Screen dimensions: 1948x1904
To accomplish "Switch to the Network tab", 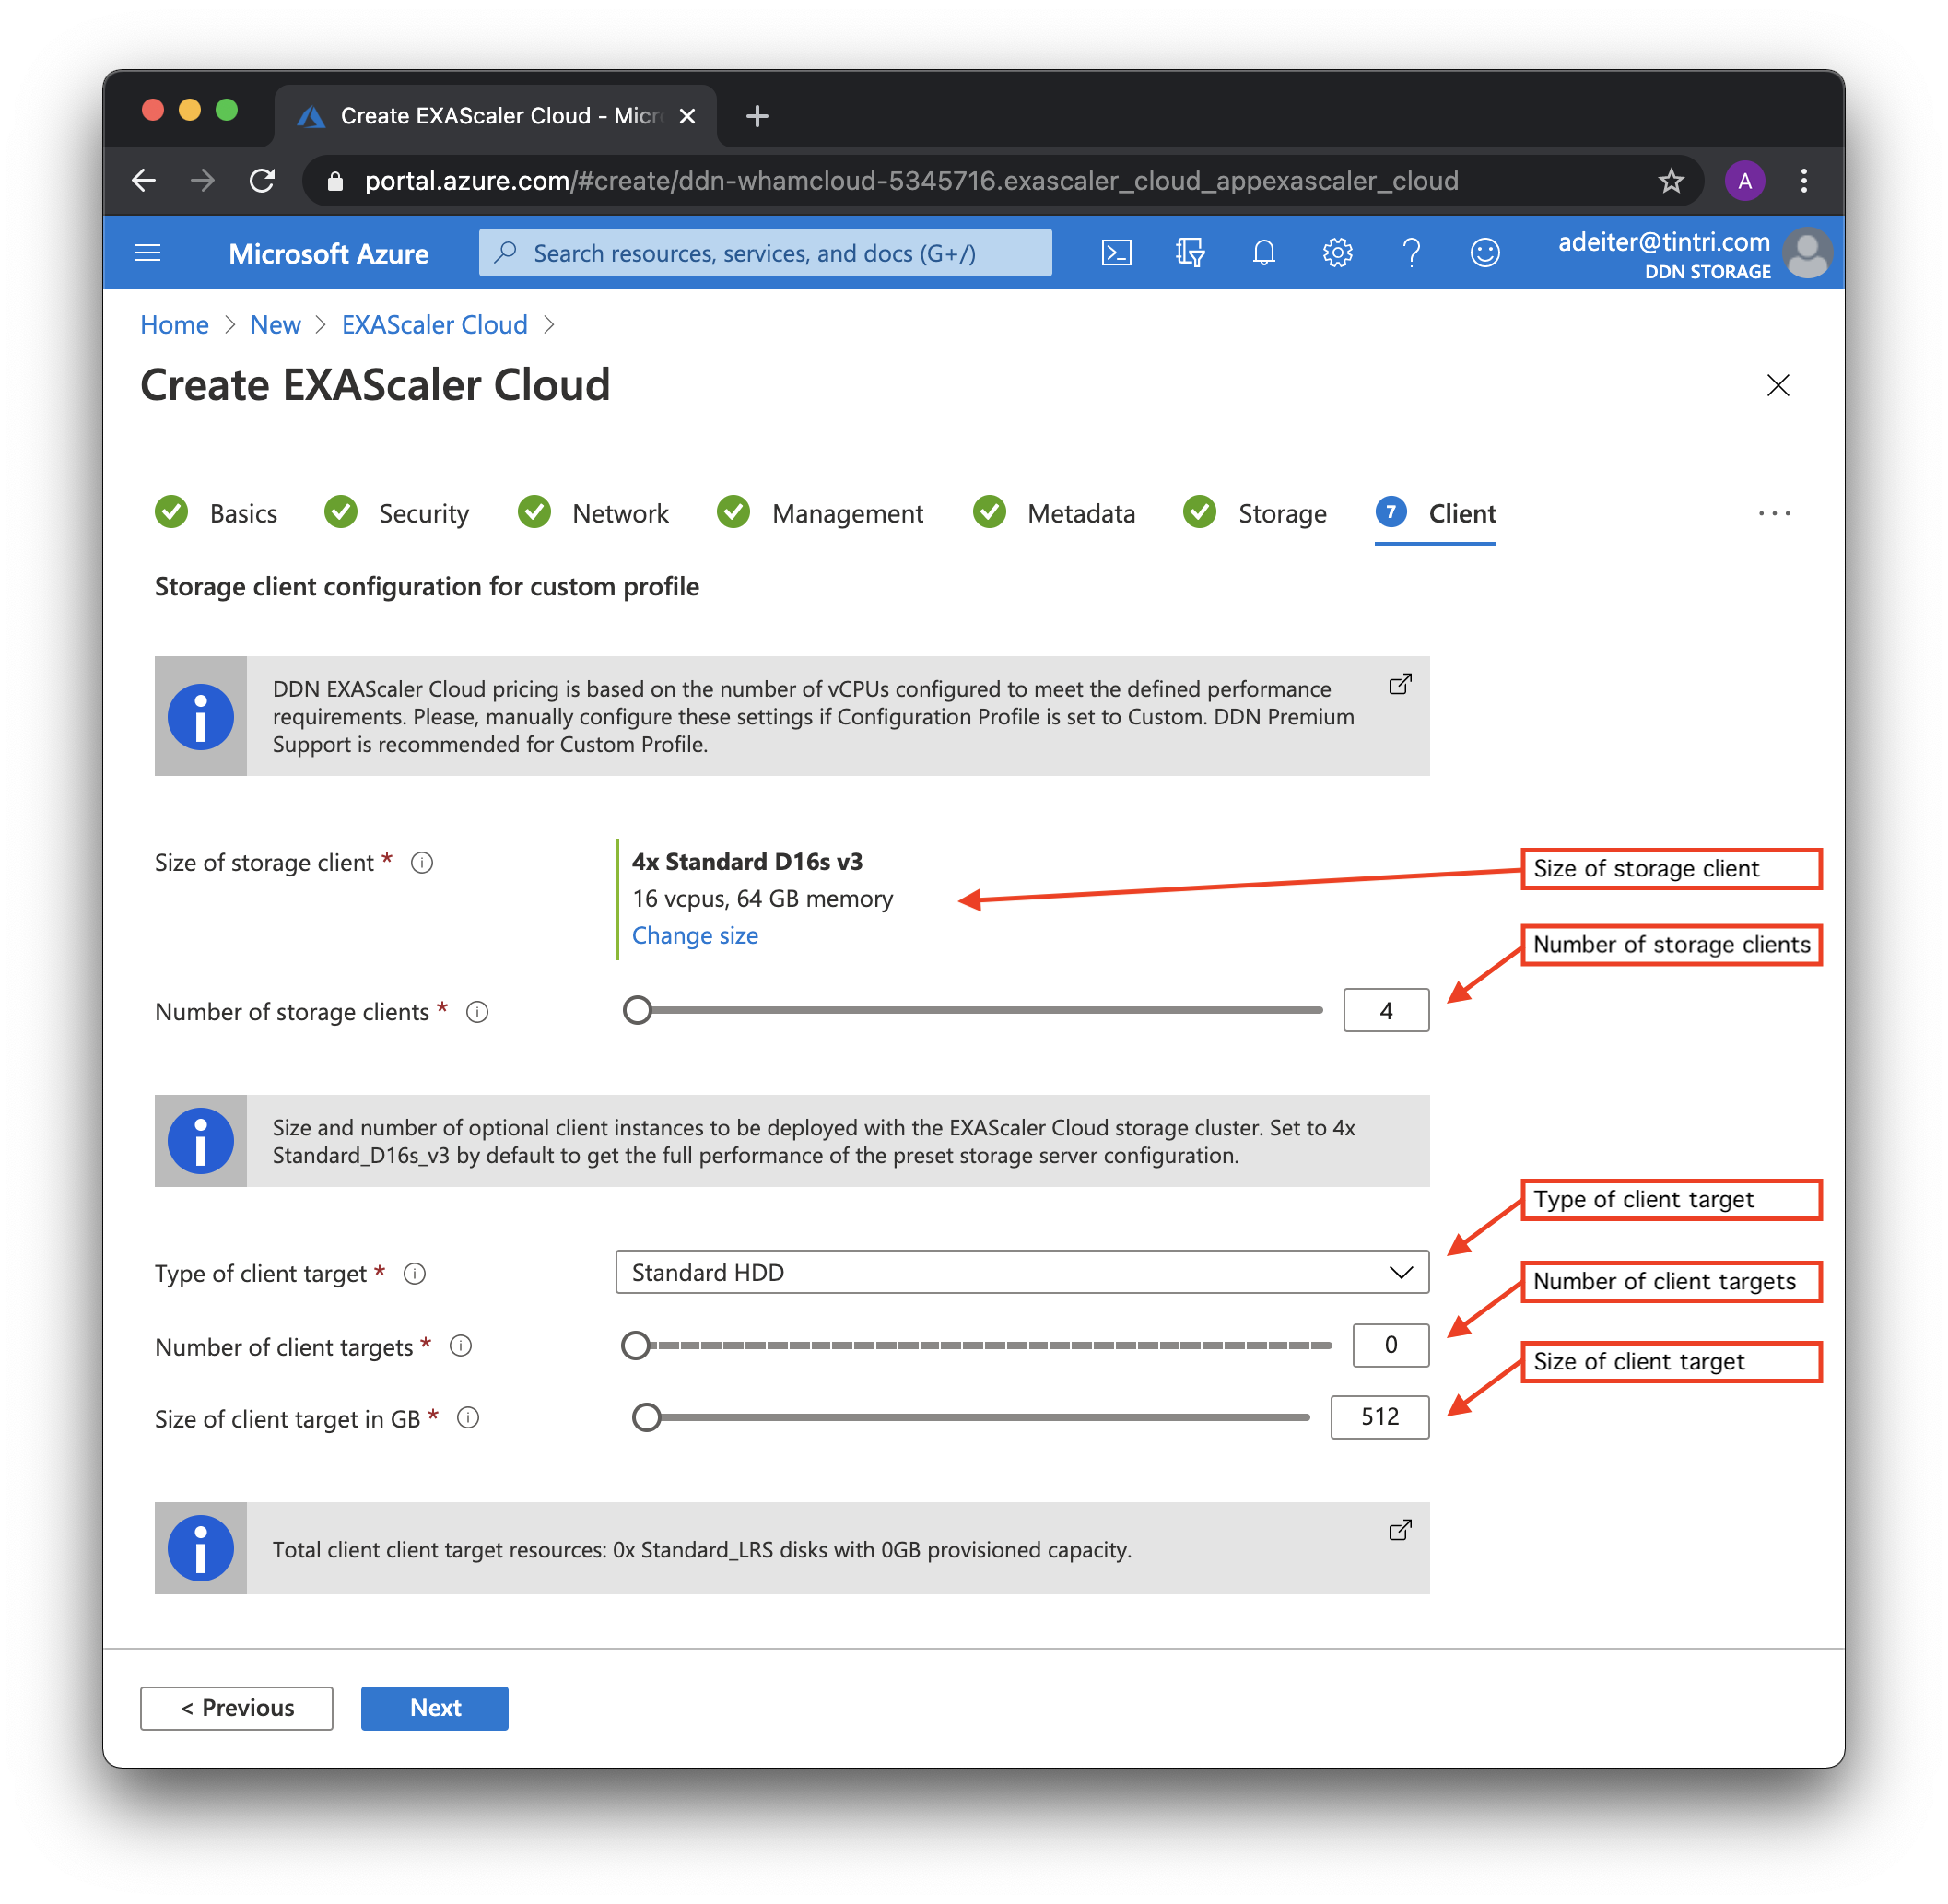I will (x=619, y=514).
